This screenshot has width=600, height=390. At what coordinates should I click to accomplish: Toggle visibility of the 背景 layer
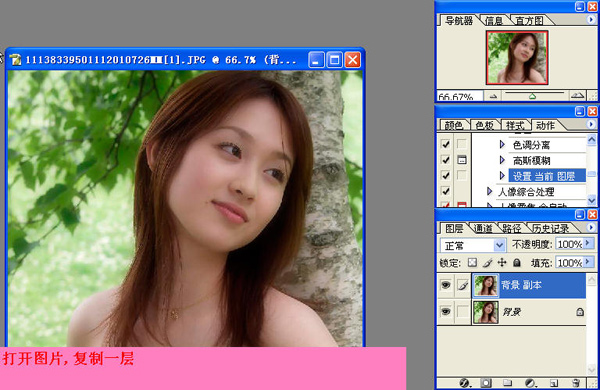(445, 312)
